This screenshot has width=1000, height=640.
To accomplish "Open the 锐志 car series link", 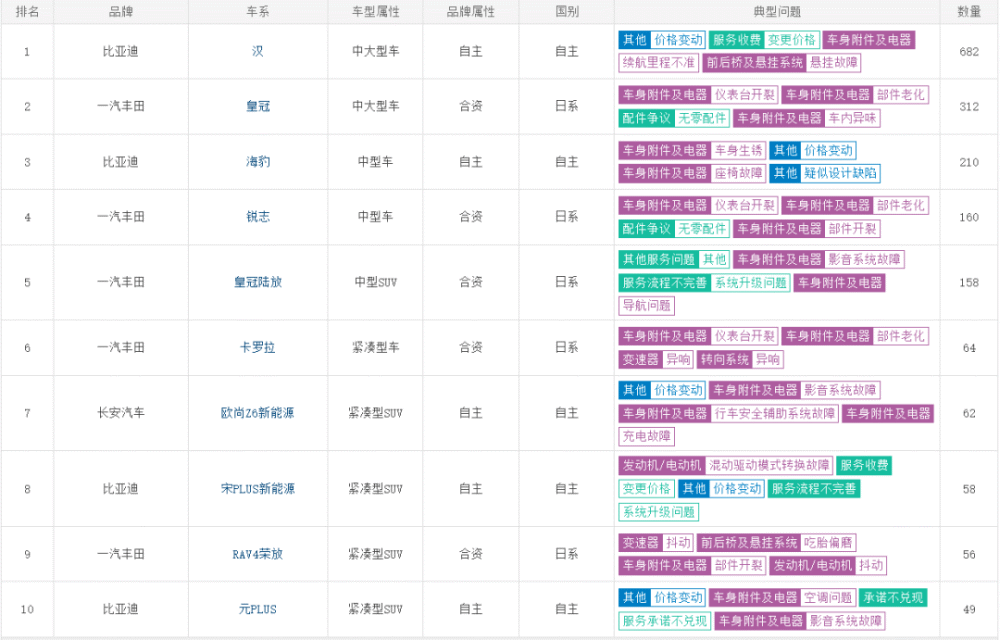I will 258,217.
